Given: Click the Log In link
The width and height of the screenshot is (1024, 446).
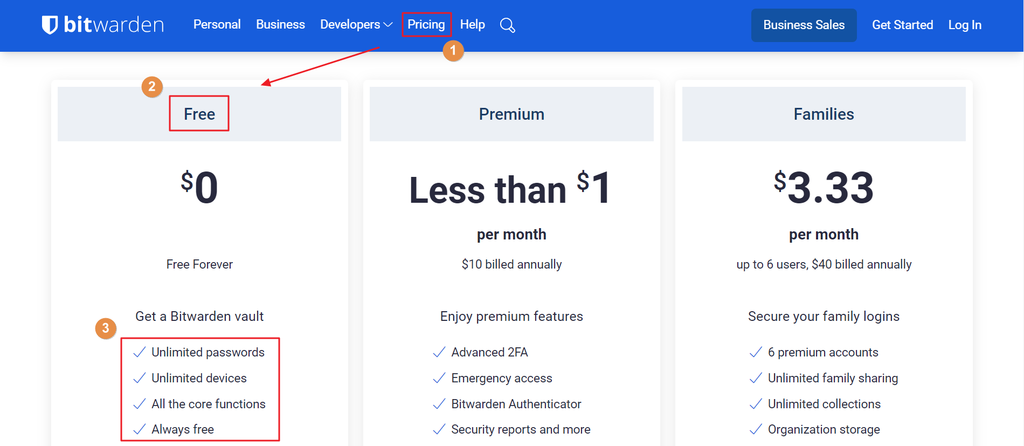Looking at the screenshot, I should pos(965,25).
